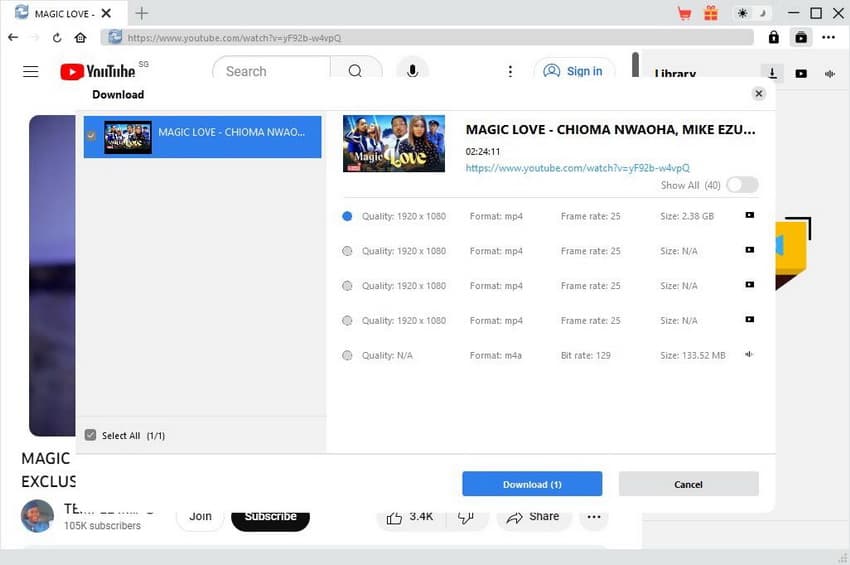The image size is (850, 565).
Task: Click the YouTube voice search microphone
Action: coord(411,71)
